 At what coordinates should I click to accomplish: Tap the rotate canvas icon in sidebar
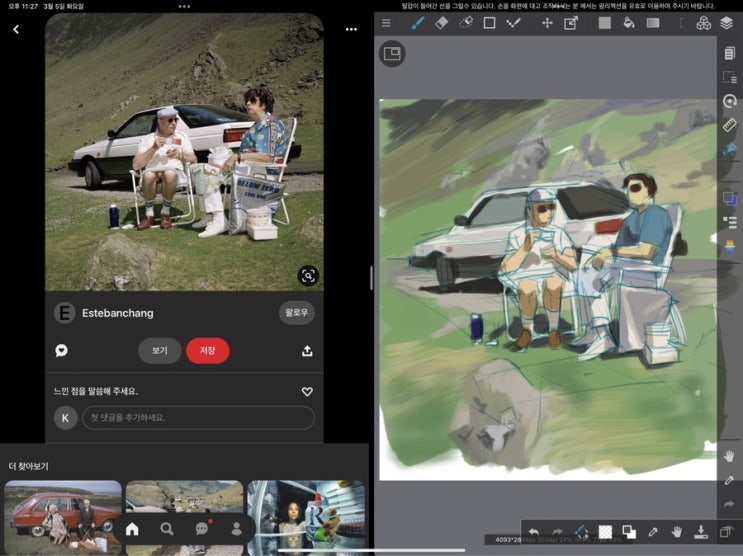coord(730,101)
